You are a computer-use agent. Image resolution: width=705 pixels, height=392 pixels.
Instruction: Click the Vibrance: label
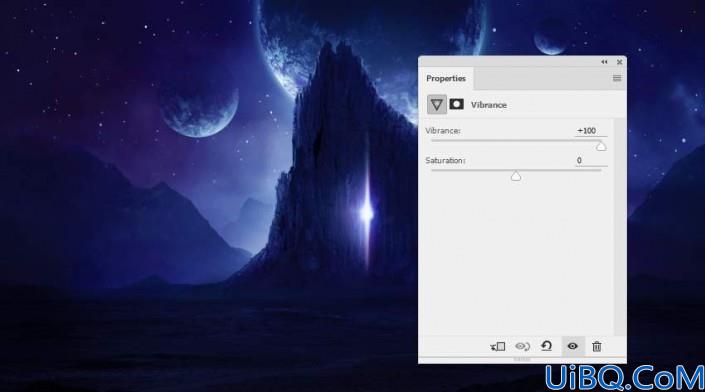[443, 131]
